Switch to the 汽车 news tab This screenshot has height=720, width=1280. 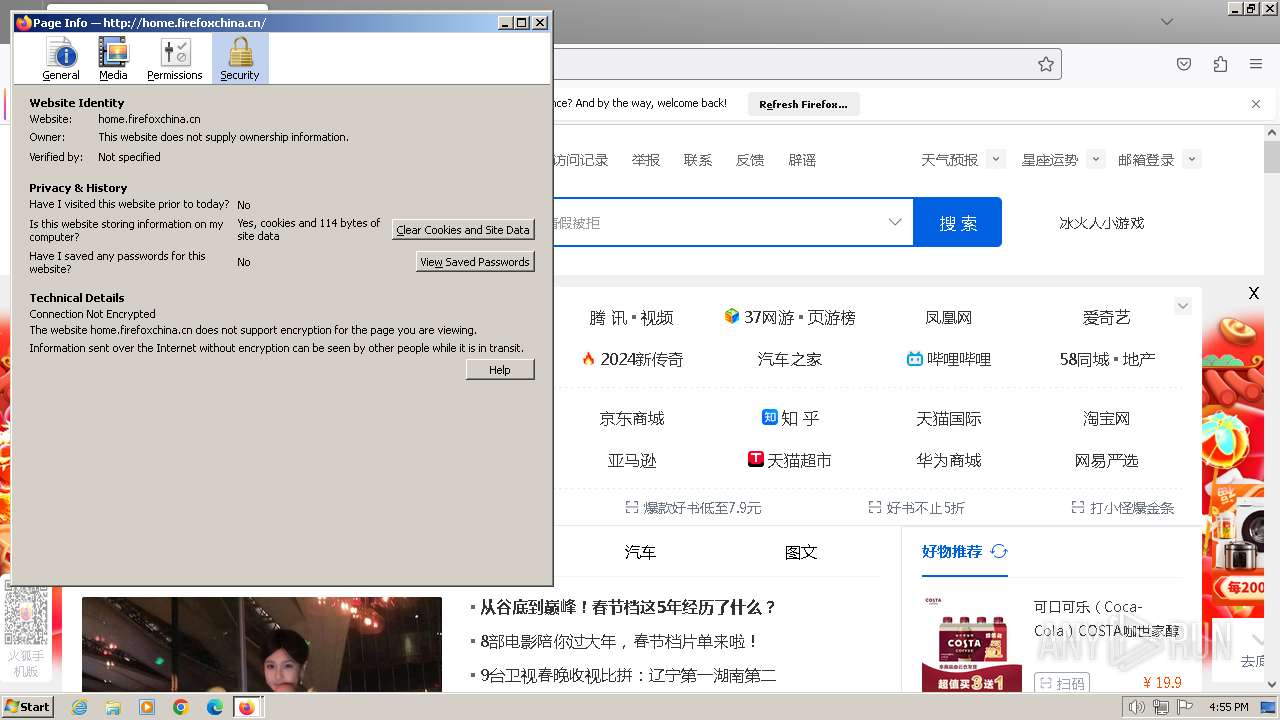640,552
